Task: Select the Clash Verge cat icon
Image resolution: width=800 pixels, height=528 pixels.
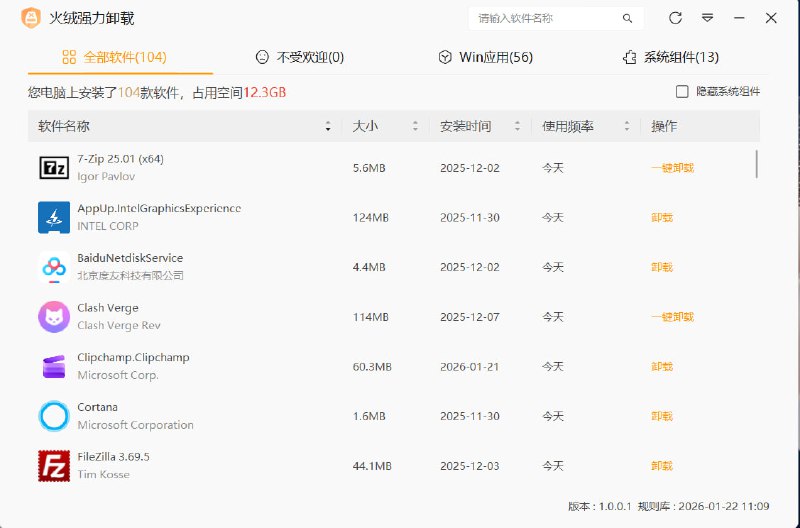Action: point(54,316)
